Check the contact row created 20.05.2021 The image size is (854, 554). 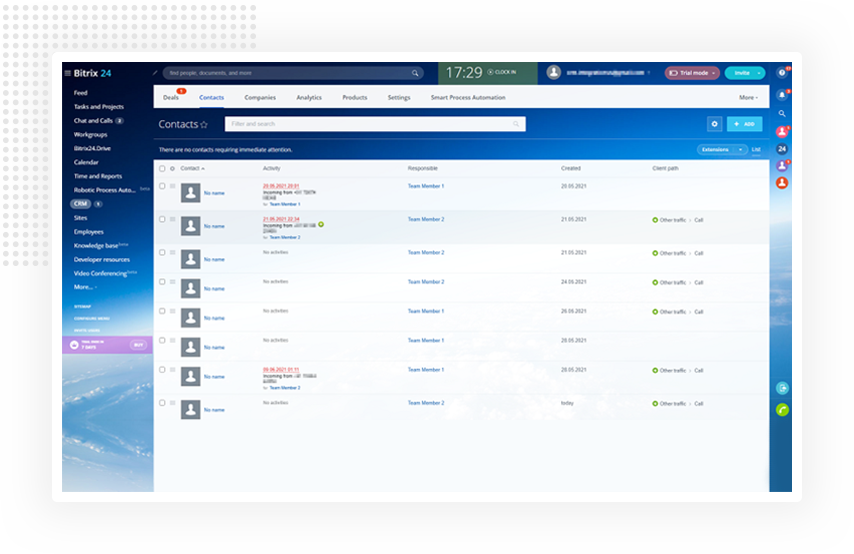point(162,186)
